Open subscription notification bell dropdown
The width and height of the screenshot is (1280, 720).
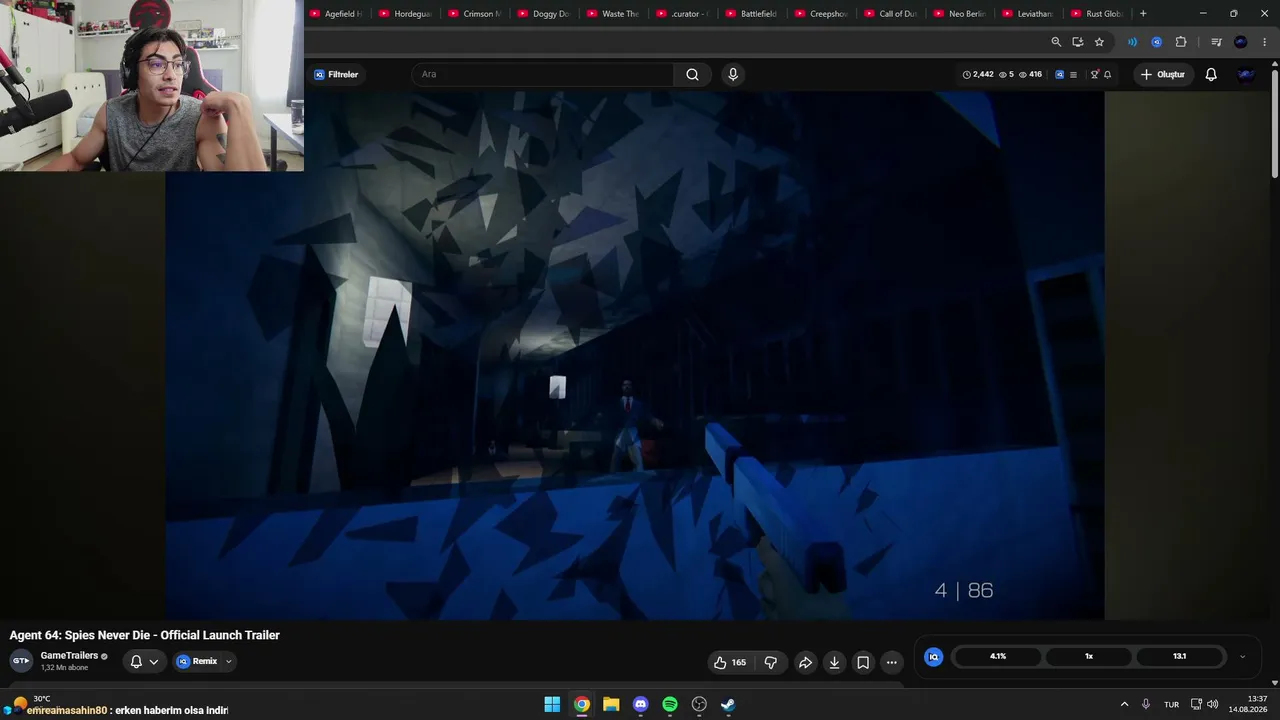(x=144, y=661)
